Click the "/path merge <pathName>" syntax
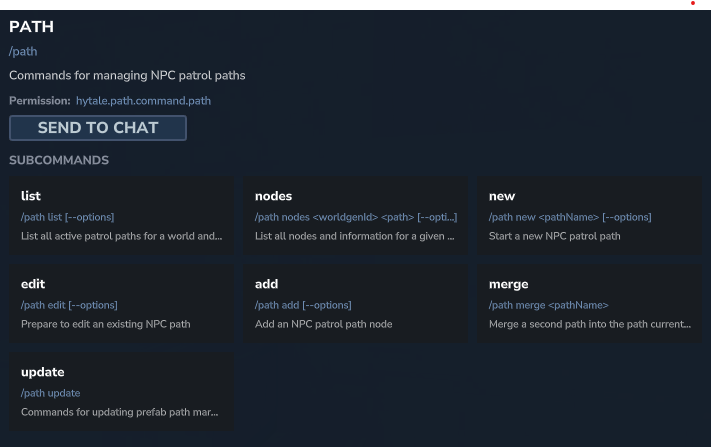This screenshot has height=447, width=711. pyautogui.click(x=548, y=305)
